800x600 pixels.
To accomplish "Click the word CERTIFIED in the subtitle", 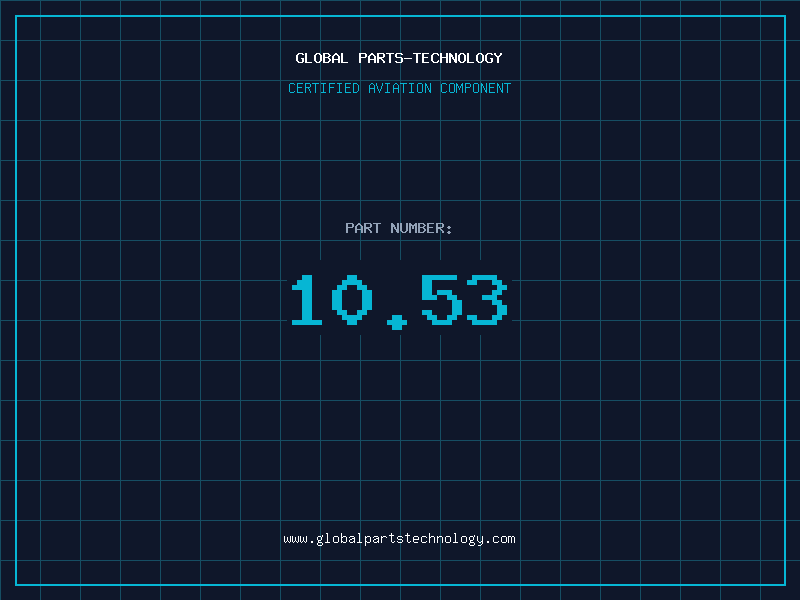I will click(x=323, y=88).
